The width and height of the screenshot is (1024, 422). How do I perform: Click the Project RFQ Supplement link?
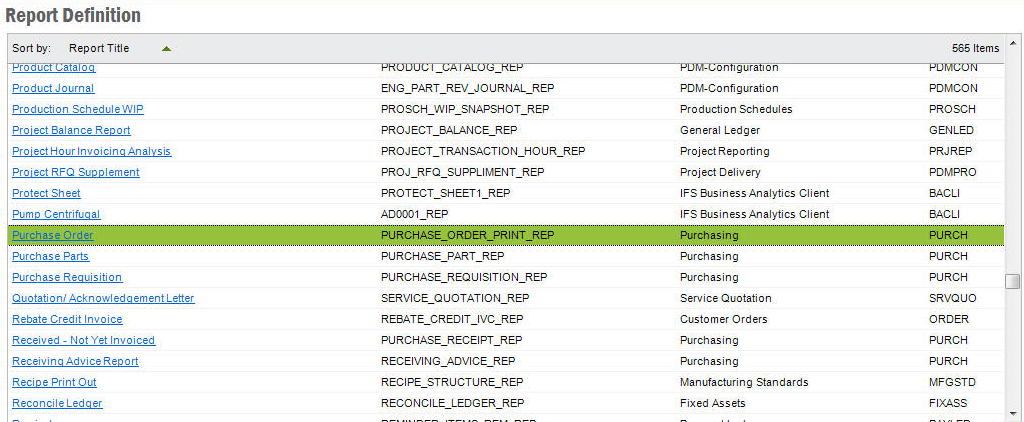tap(76, 172)
